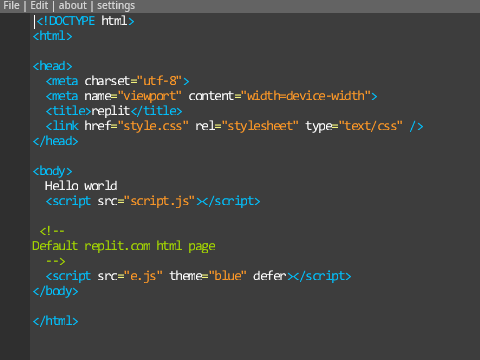Click the Hello world text line
Image resolution: width=480 pixels, height=360 pixels.
click(x=81, y=186)
